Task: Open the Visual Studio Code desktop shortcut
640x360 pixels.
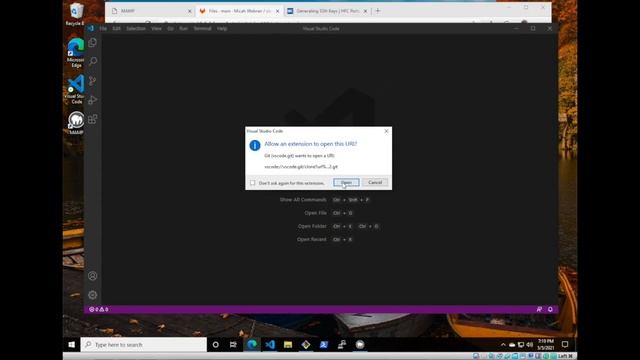Action: 76,89
